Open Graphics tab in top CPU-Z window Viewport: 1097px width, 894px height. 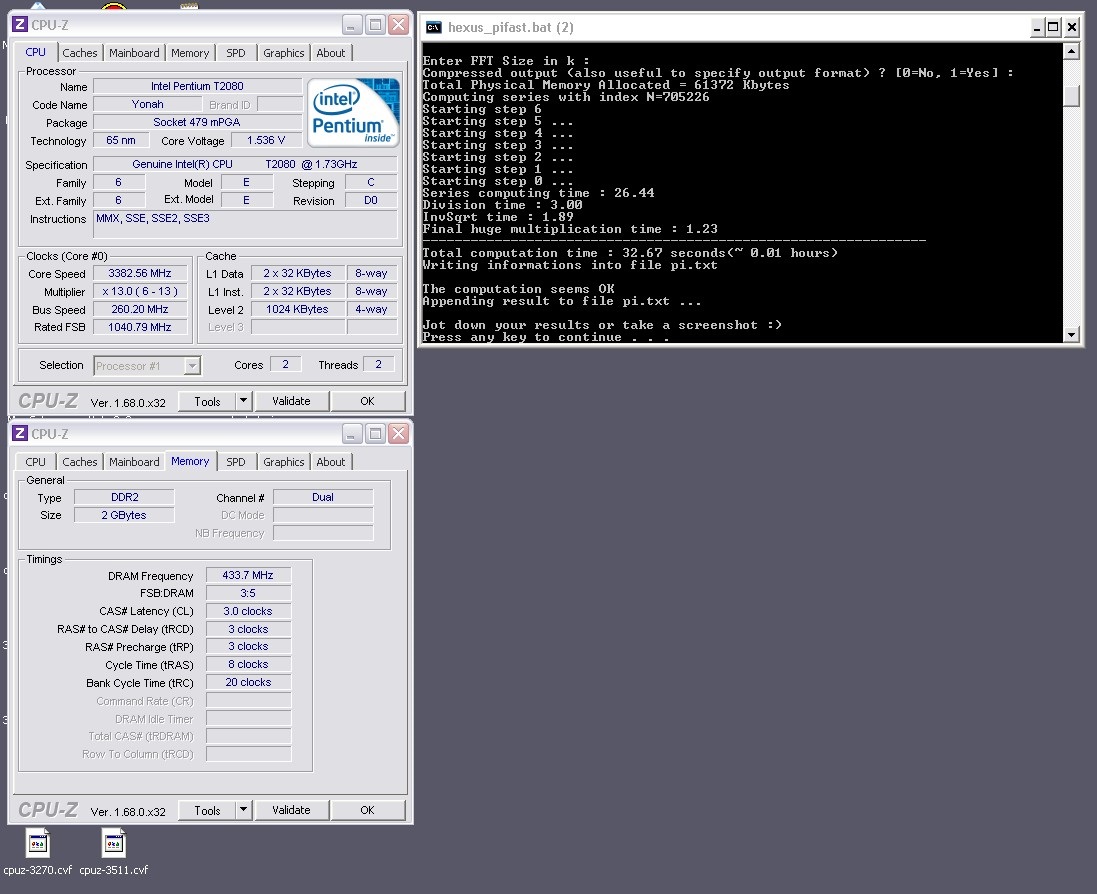pos(283,53)
